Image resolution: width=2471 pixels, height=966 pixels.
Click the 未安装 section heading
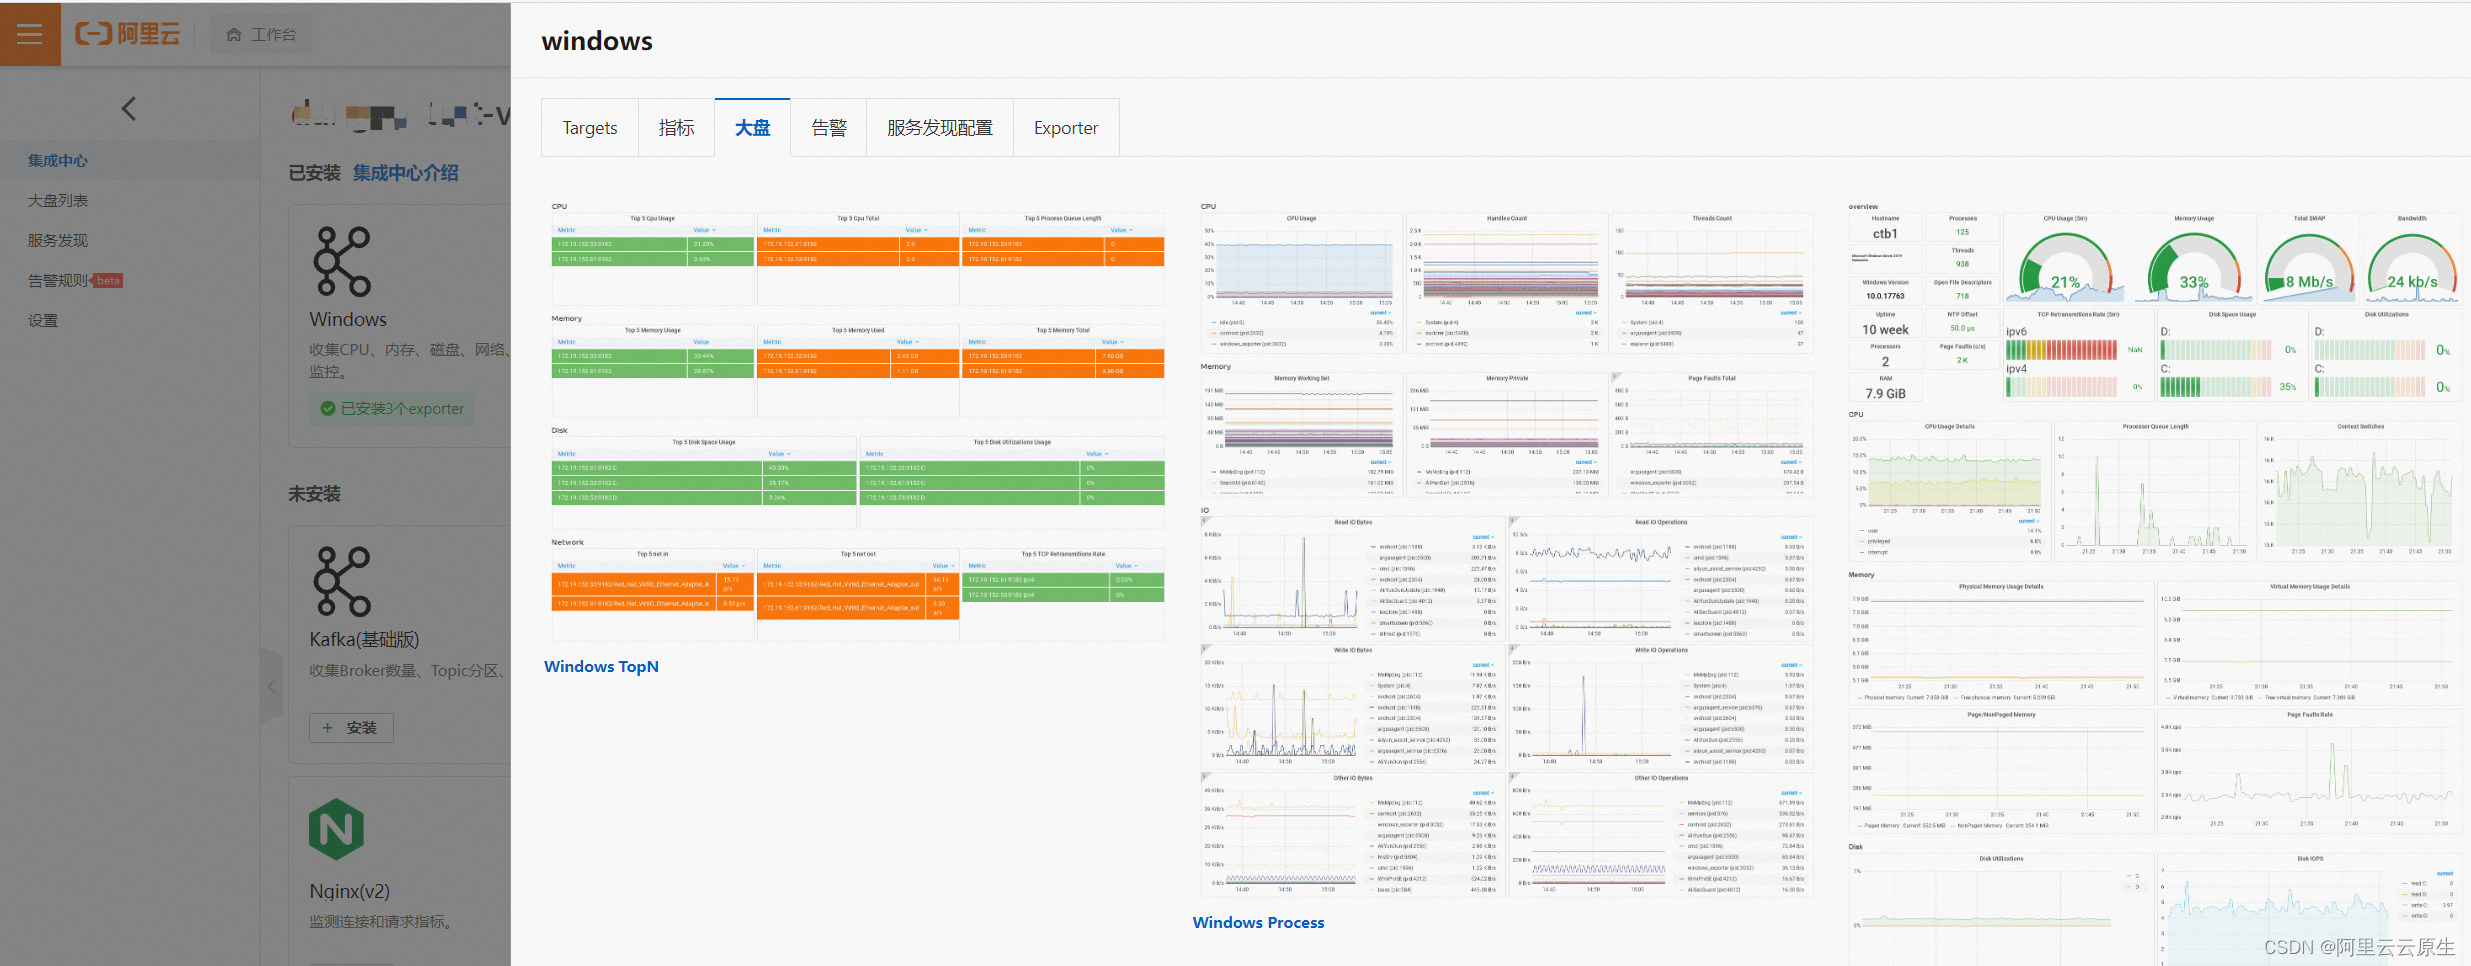click(314, 493)
